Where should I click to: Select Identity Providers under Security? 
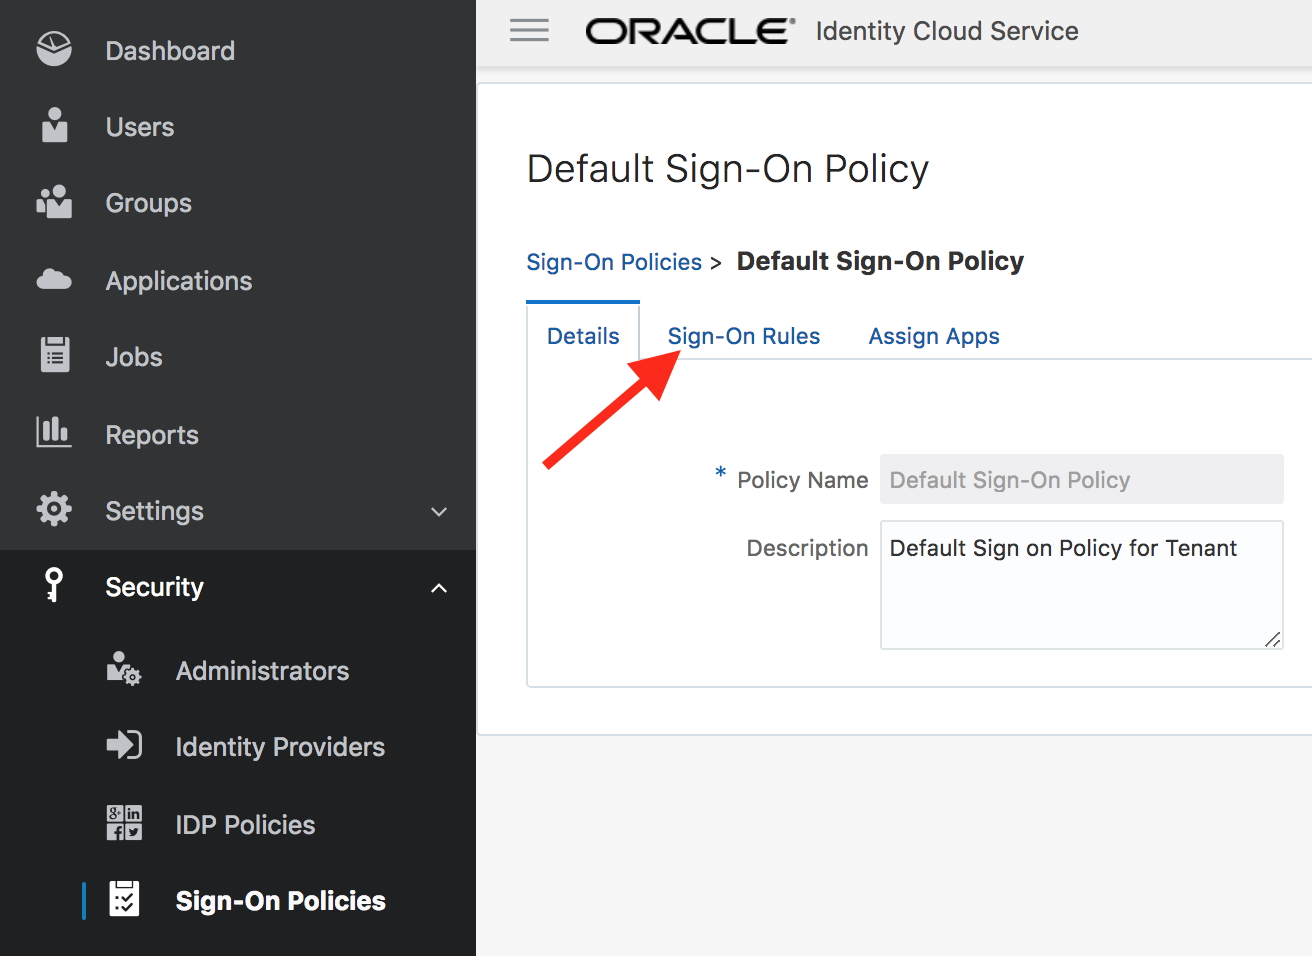point(280,747)
